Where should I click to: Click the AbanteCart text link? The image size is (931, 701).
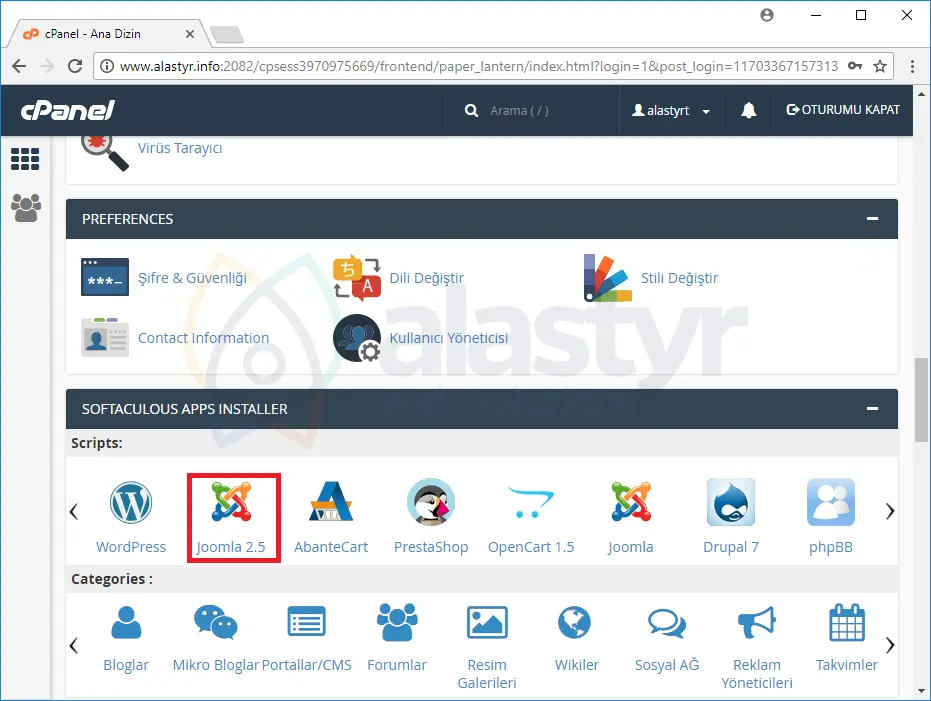pyautogui.click(x=331, y=547)
